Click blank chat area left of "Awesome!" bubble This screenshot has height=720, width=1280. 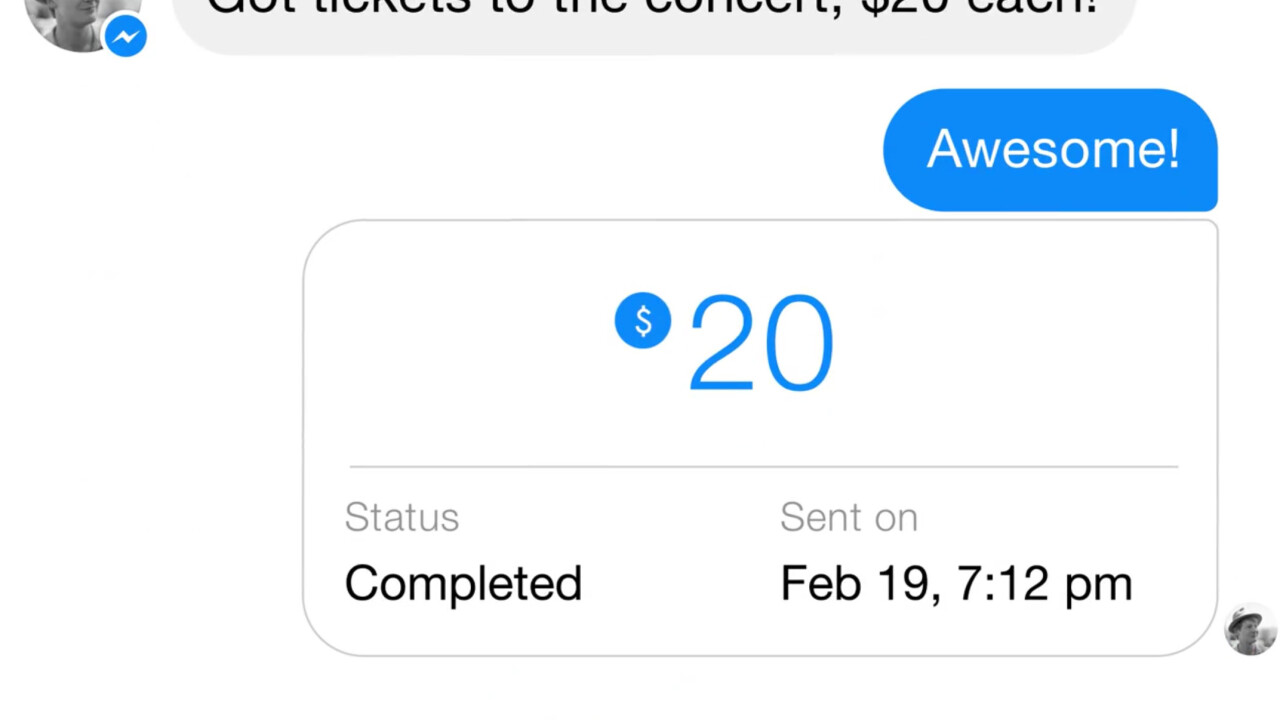[x=500, y=150]
